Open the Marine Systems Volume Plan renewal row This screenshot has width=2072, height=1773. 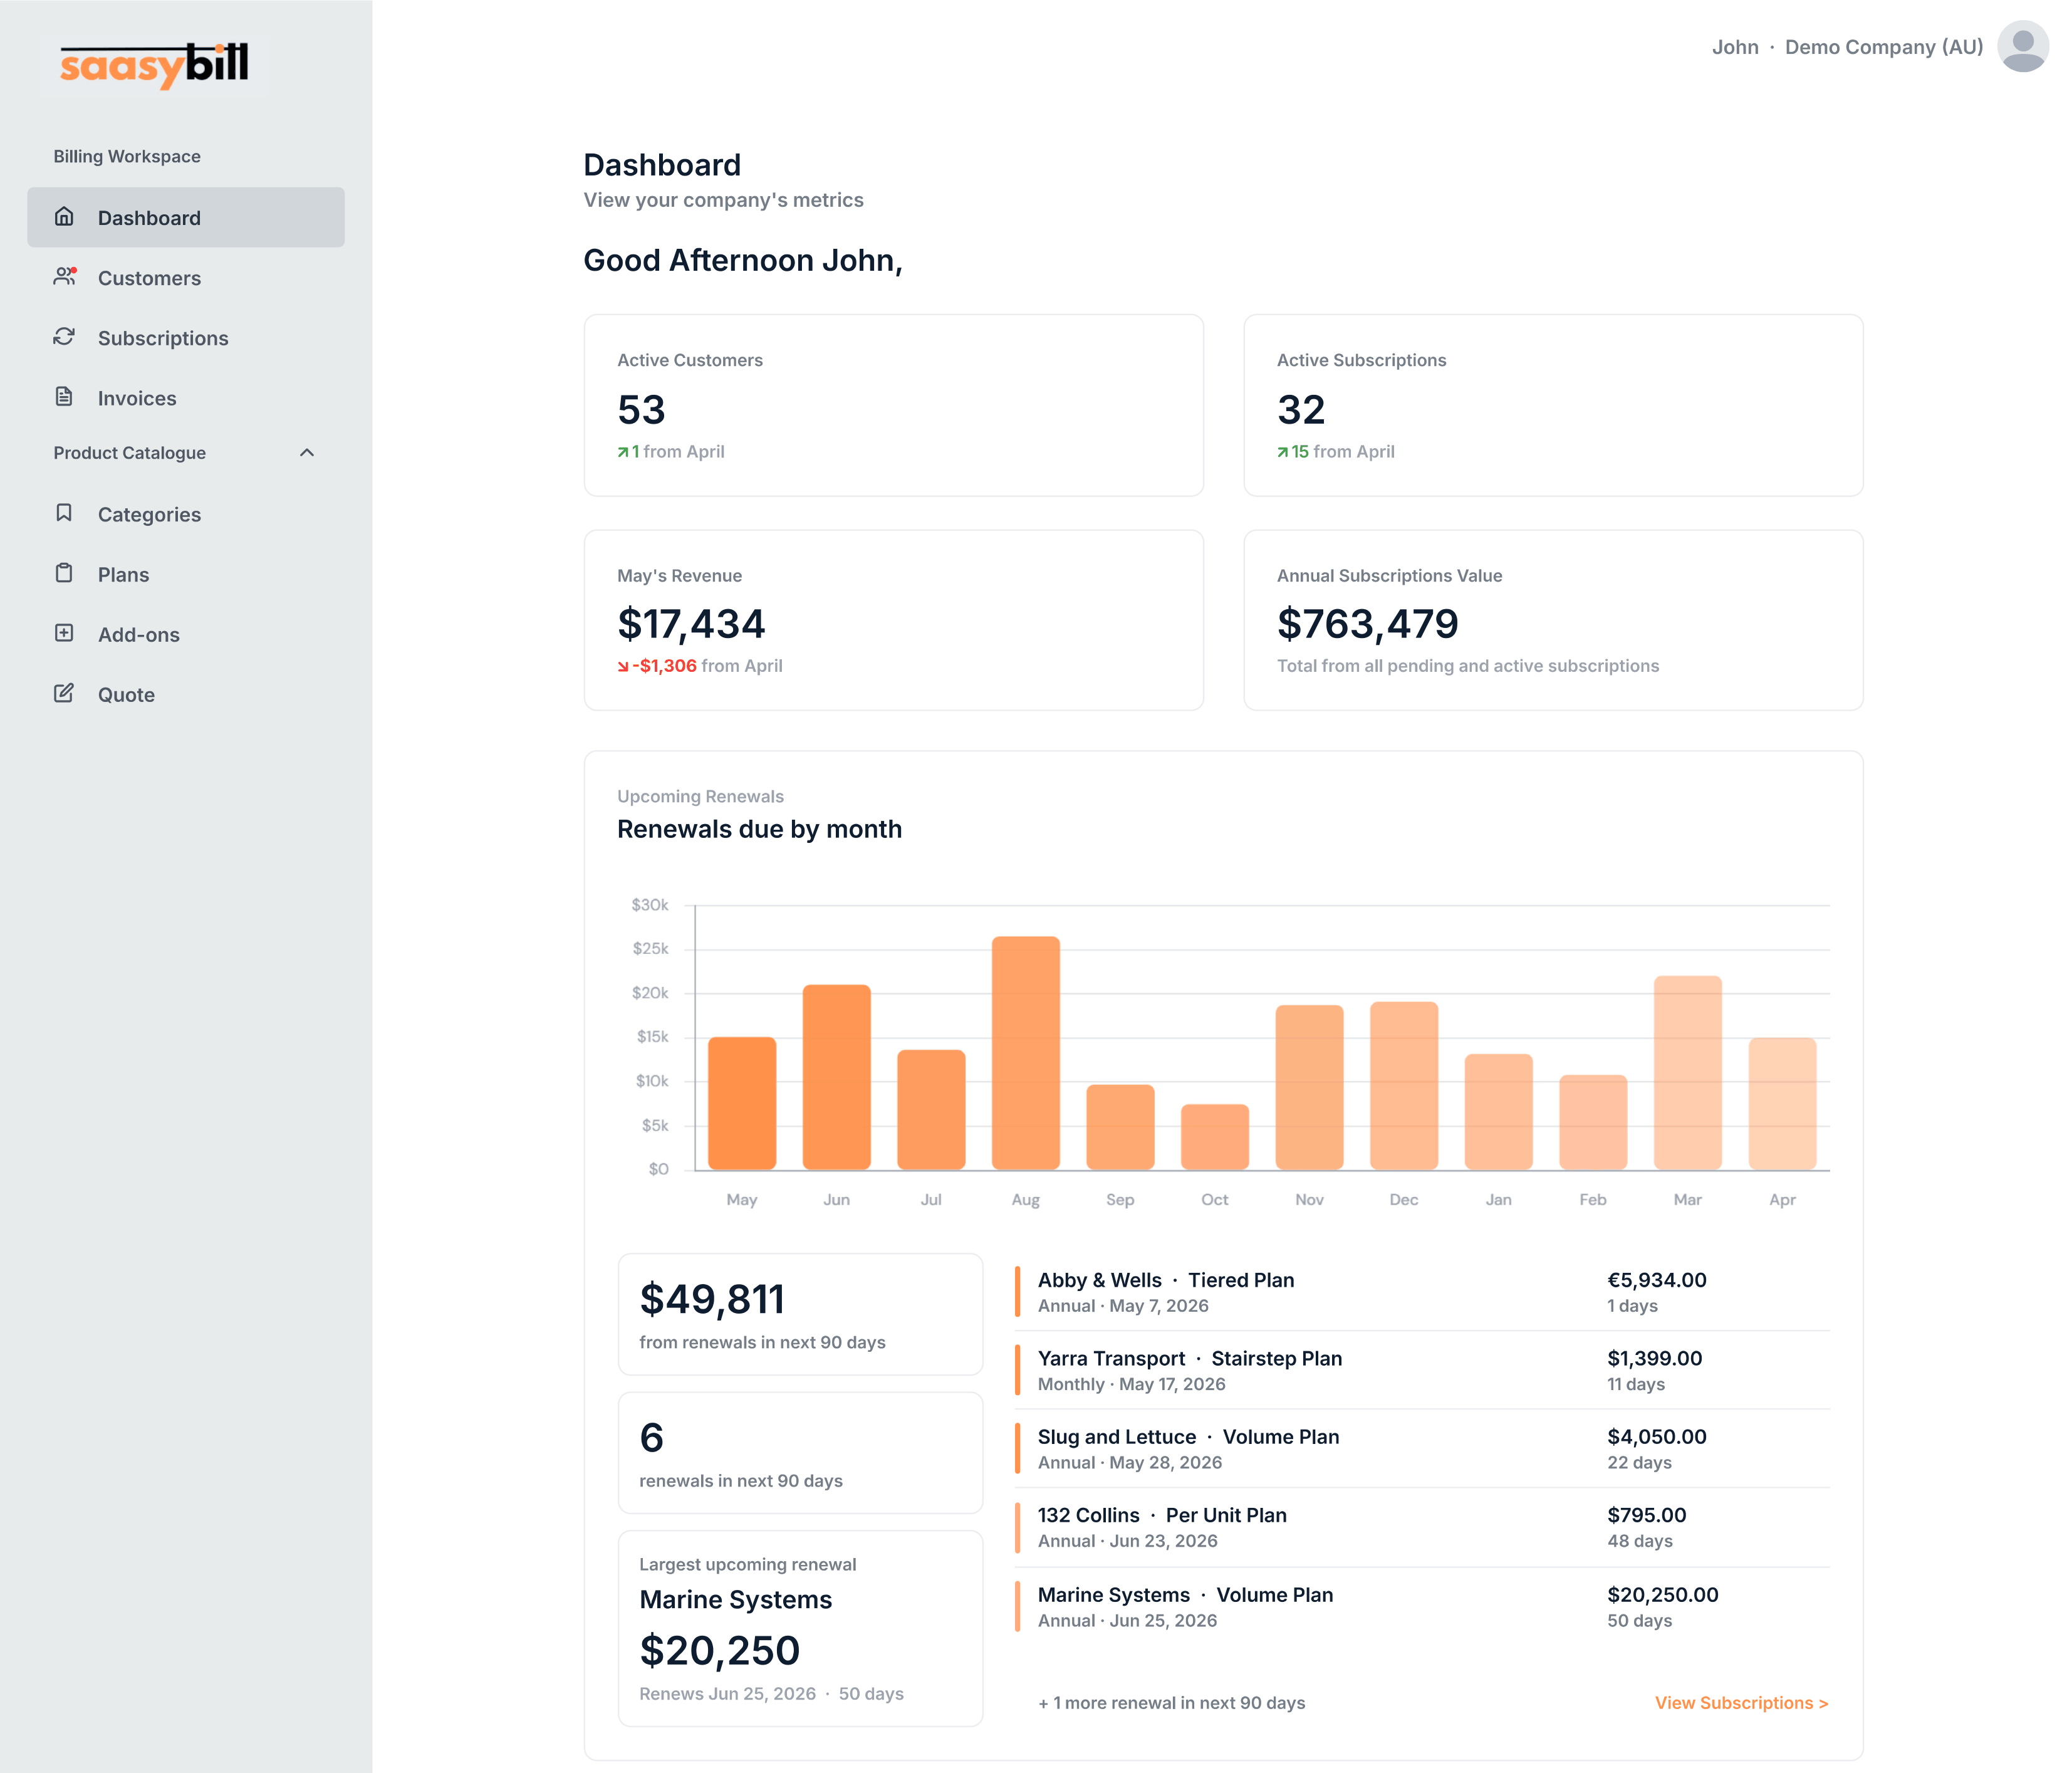1422,1606
